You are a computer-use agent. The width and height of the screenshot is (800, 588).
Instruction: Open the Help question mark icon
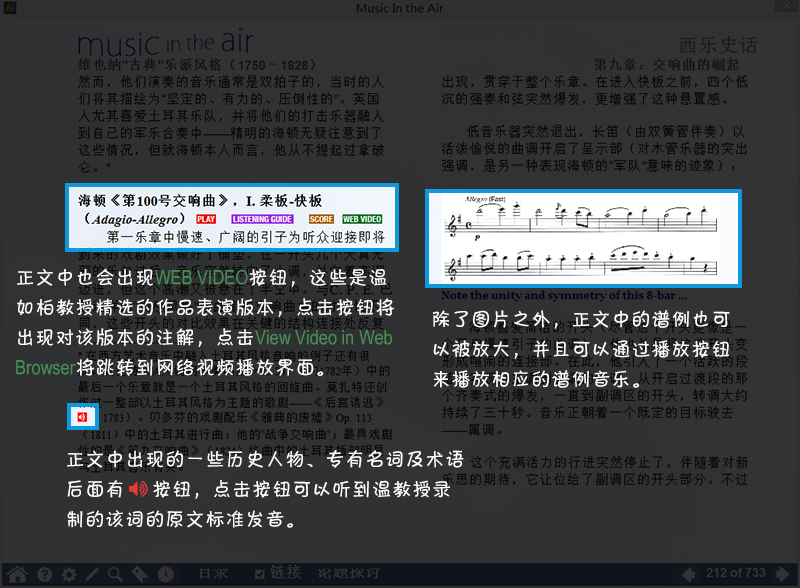pyautogui.click(x=44, y=575)
